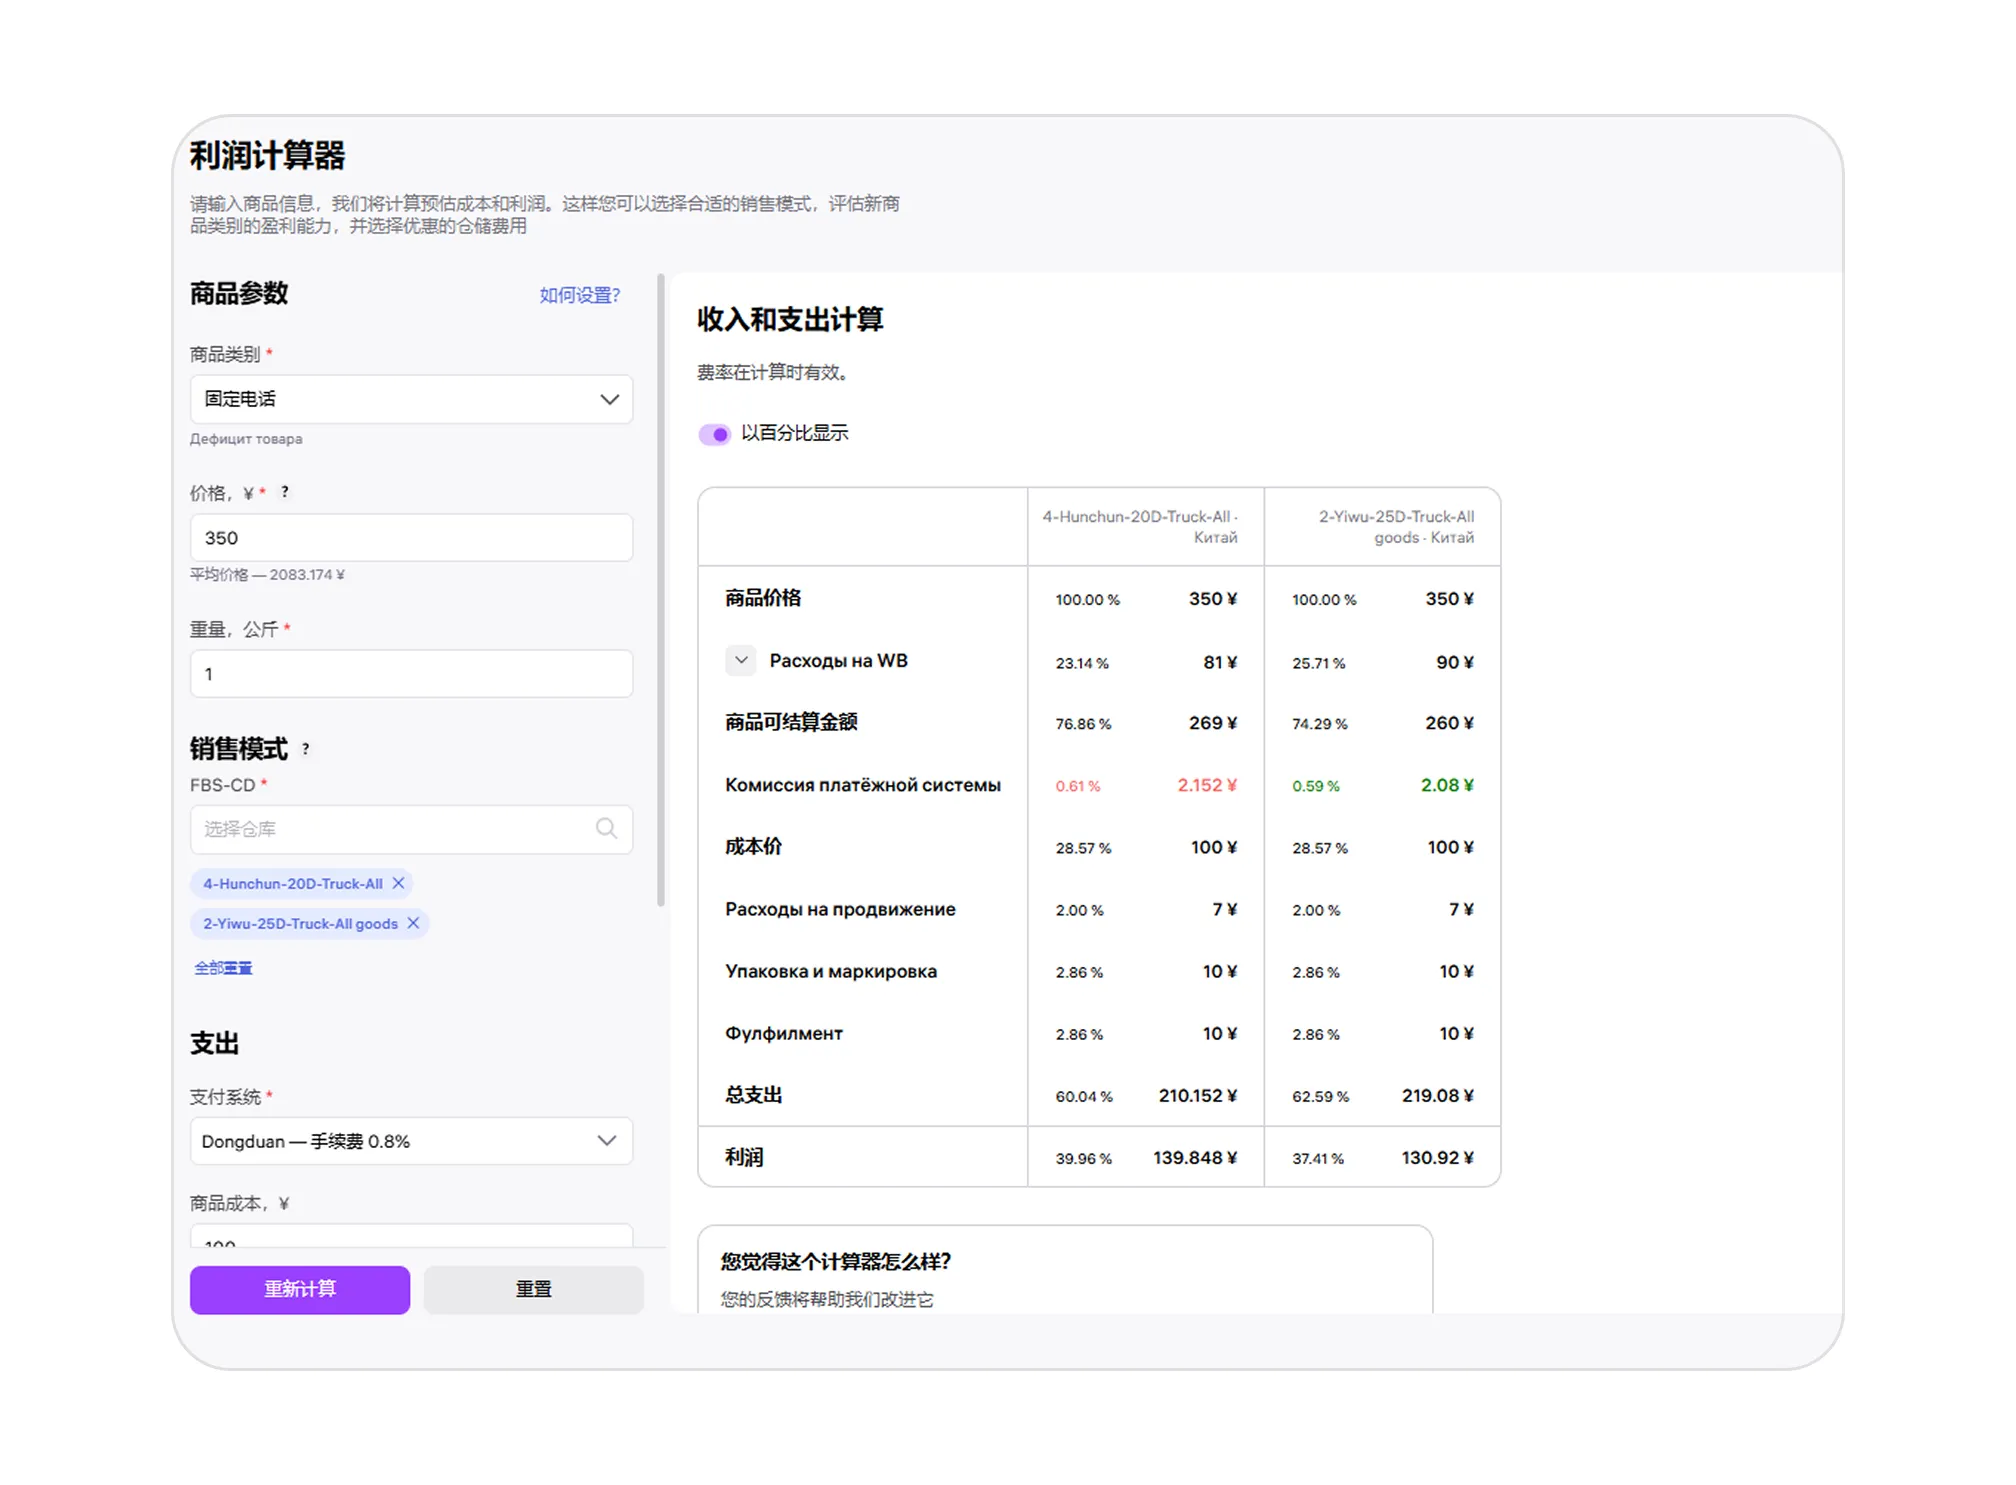Click the 139.848 ¥ profit value
The height and width of the screenshot is (1485, 2016).
[x=1195, y=1158]
